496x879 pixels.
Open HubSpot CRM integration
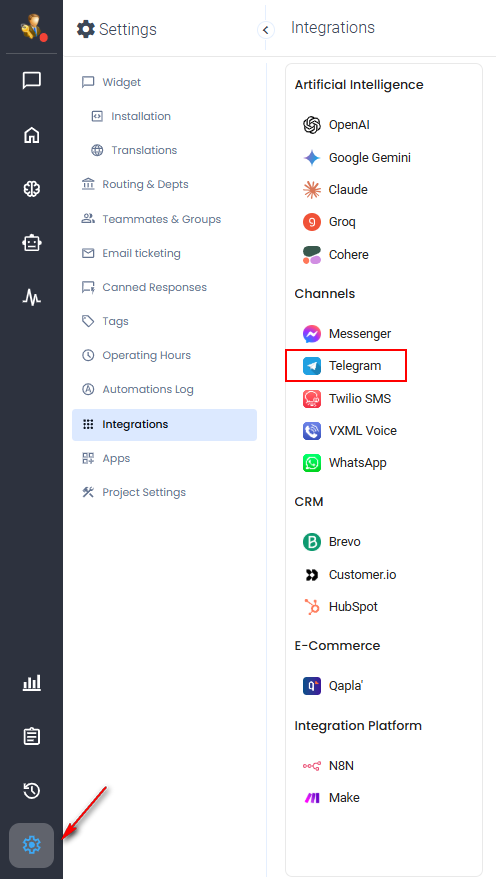coord(341,607)
